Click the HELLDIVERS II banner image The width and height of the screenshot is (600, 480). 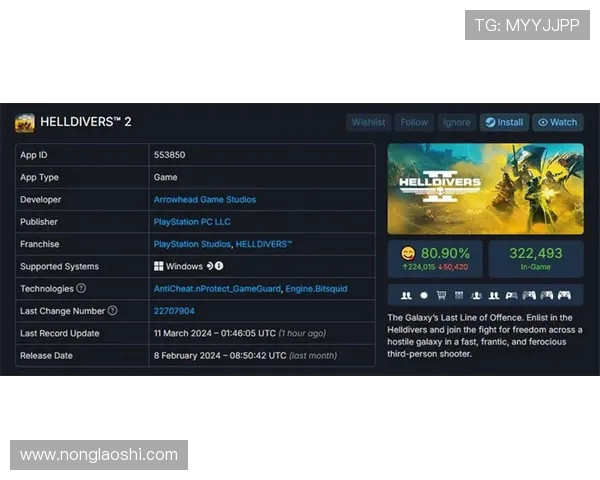pos(485,188)
